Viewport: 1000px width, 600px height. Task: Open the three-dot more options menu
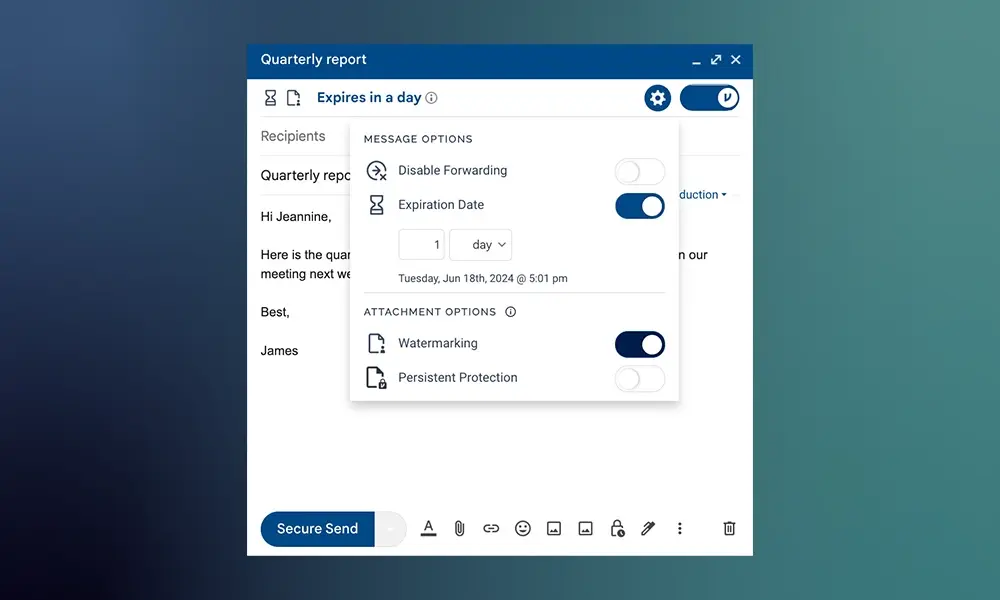[x=680, y=528]
